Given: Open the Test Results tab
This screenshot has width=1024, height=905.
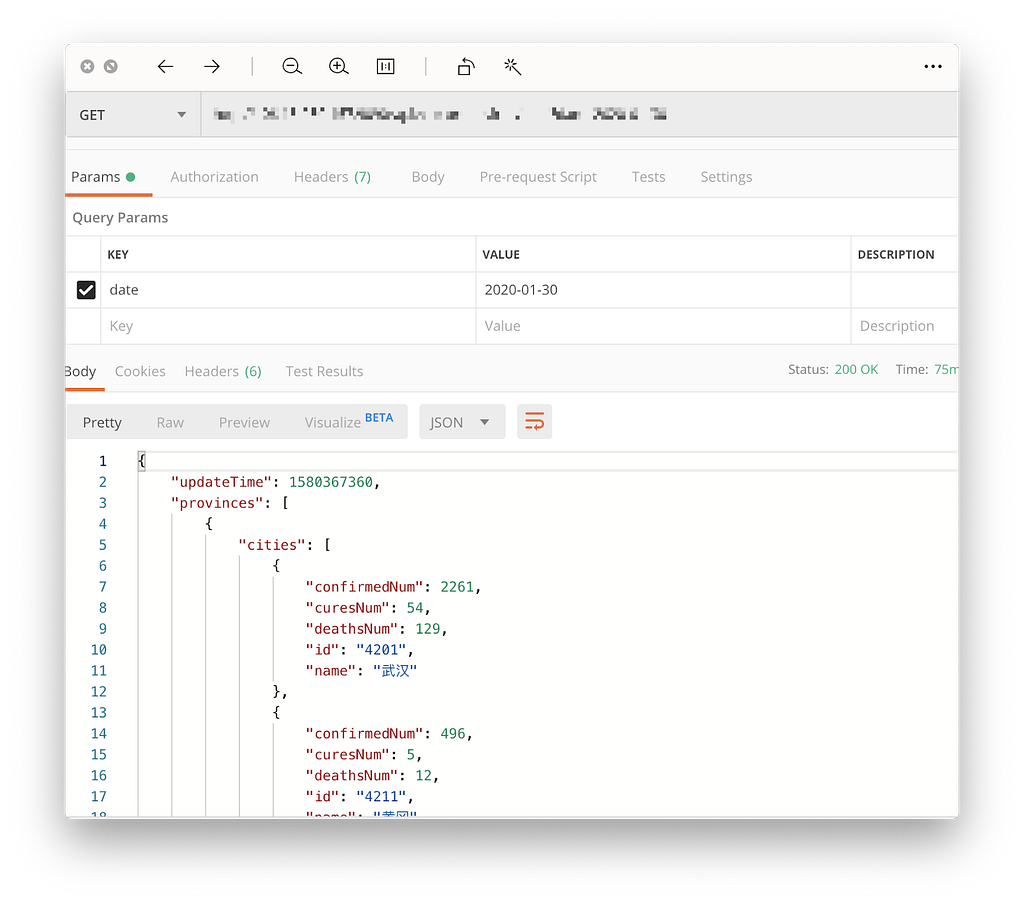Looking at the screenshot, I should tap(324, 372).
